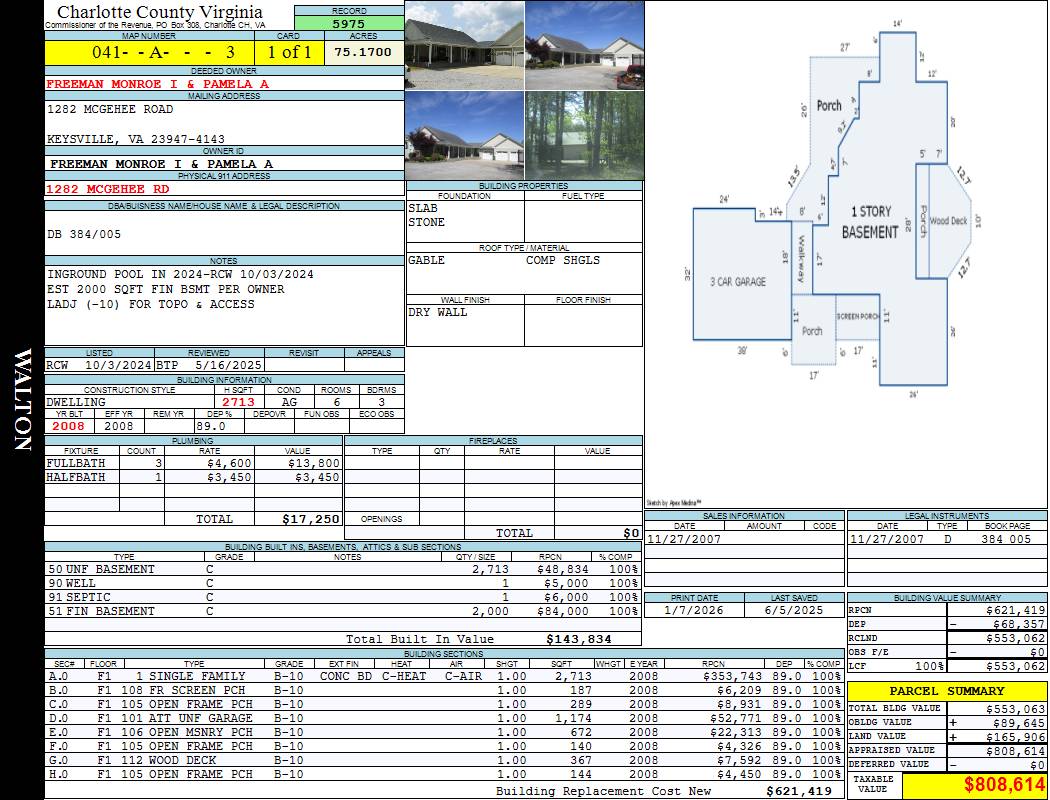Select the legal instrument book page 384 005
Viewport: 1050px width, 800px height.
1004,539
